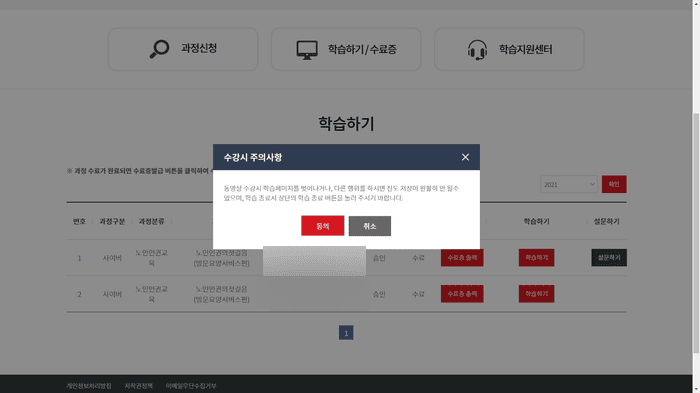The width and height of the screenshot is (700, 393).
Task: Close the 수강시 주의사항 dialog with X
Action: point(465,157)
